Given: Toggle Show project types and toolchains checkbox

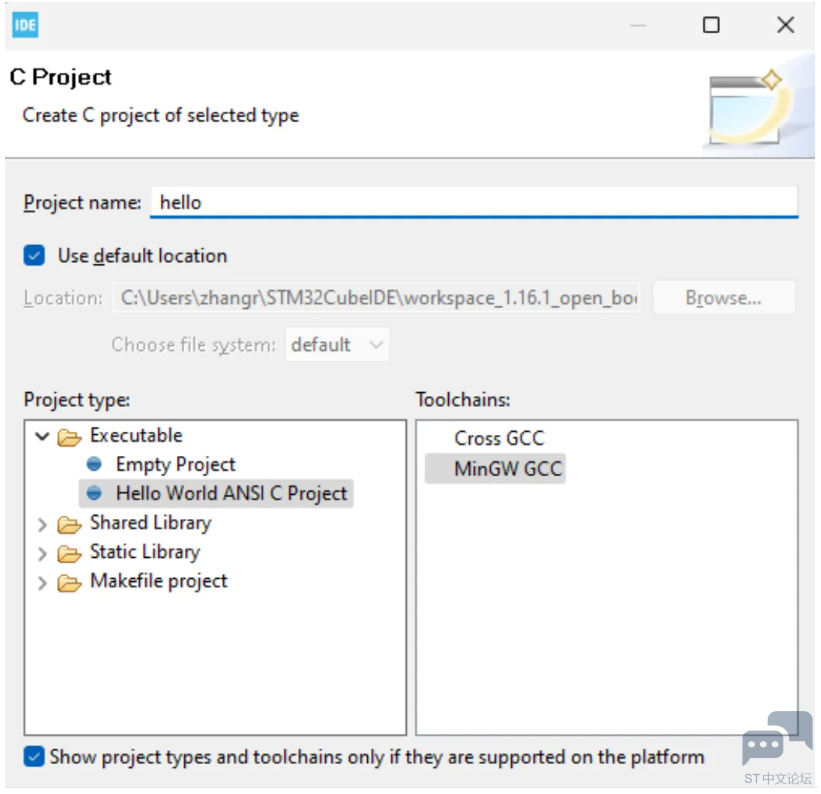Looking at the screenshot, I should click(x=35, y=757).
